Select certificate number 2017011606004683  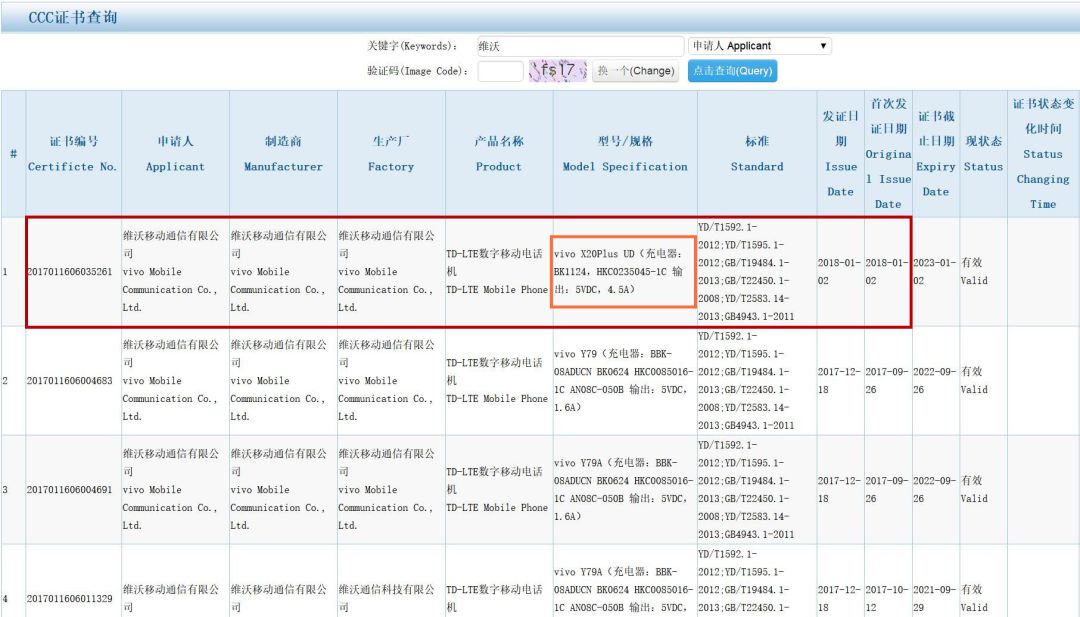[x=69, y=380]
